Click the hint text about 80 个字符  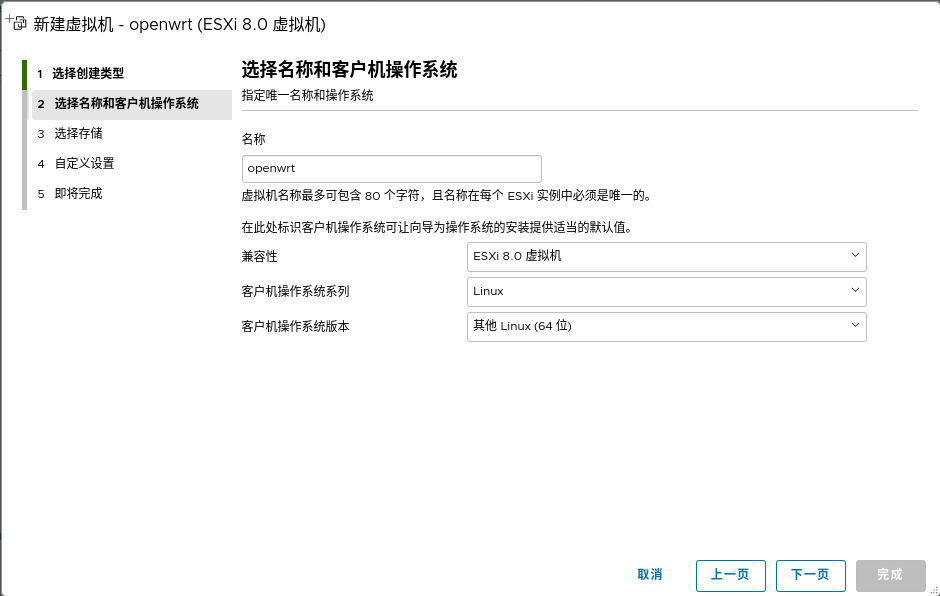pyautogui.click(x=447, y=196)
